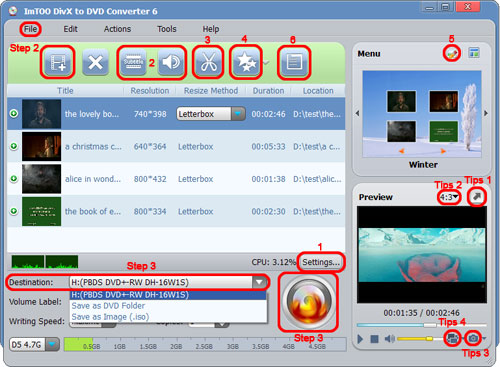Open the Actions menu
The image size is (500, 367).
[x=117, y=29]
